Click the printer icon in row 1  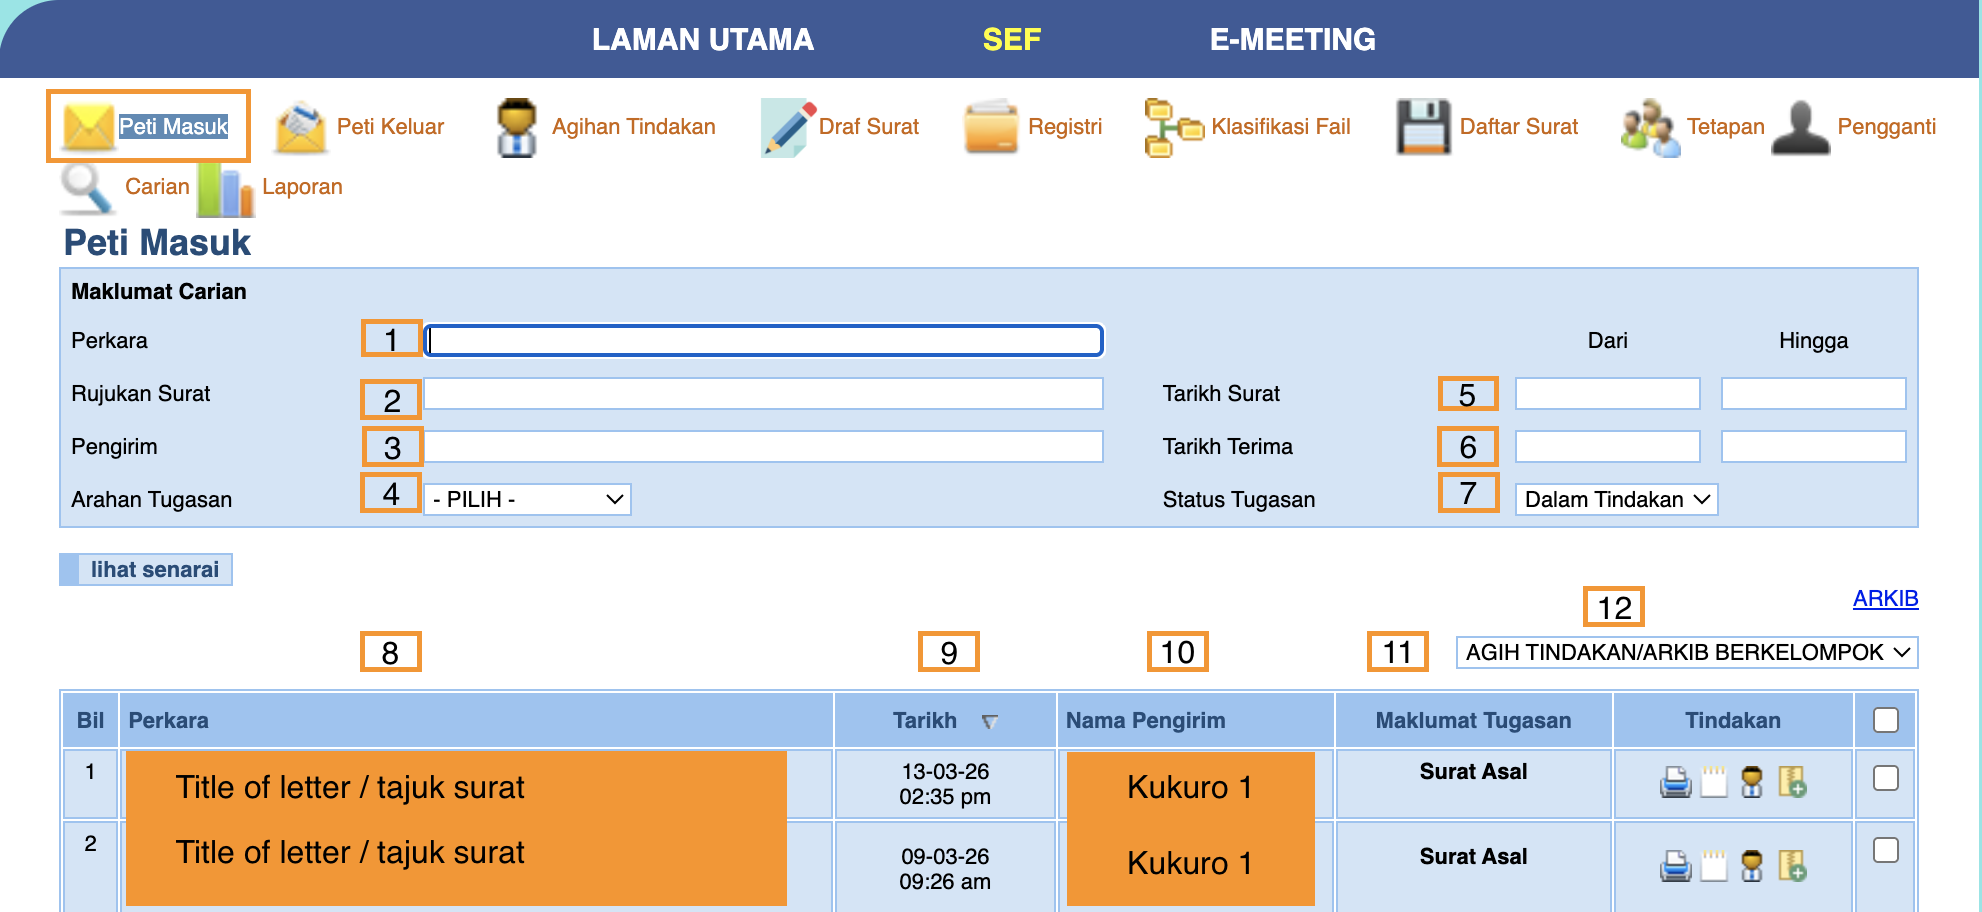[1675, 782]
